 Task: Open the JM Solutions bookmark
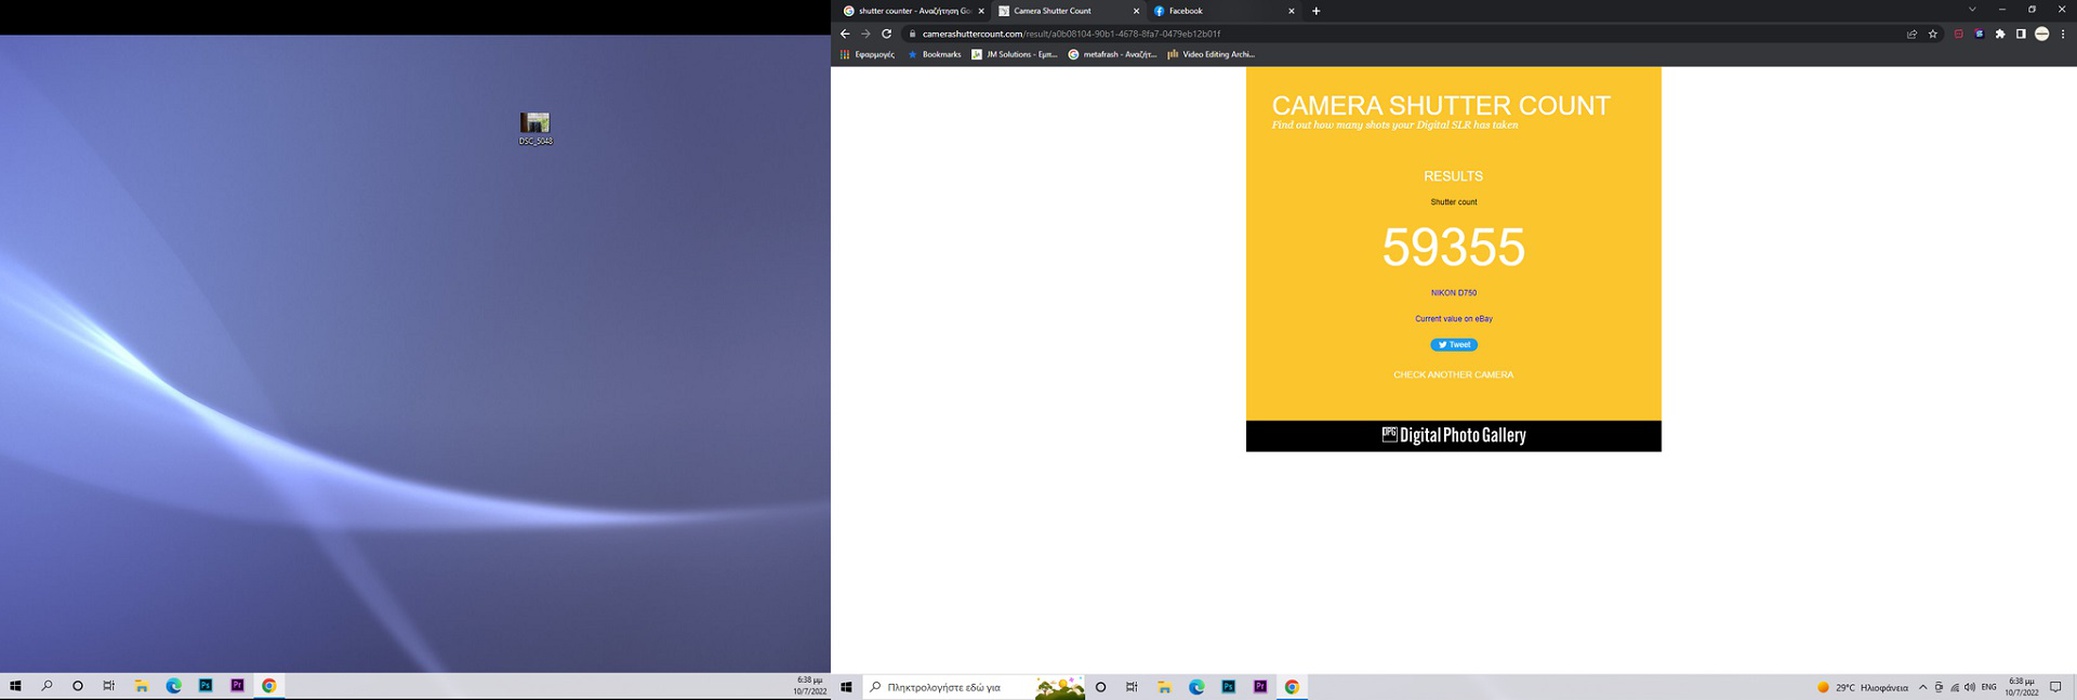pos(1014,55)
